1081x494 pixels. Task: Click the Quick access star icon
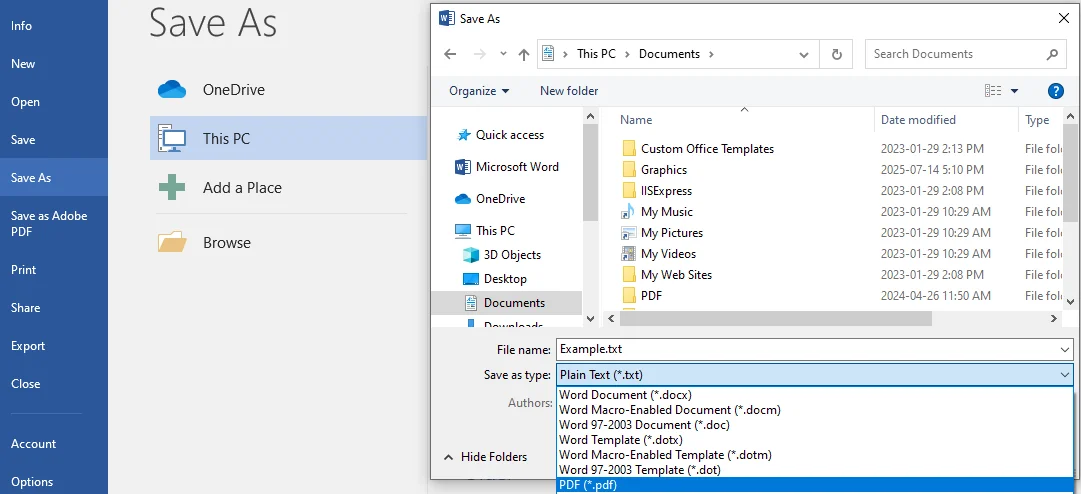(x=464, y=135)
